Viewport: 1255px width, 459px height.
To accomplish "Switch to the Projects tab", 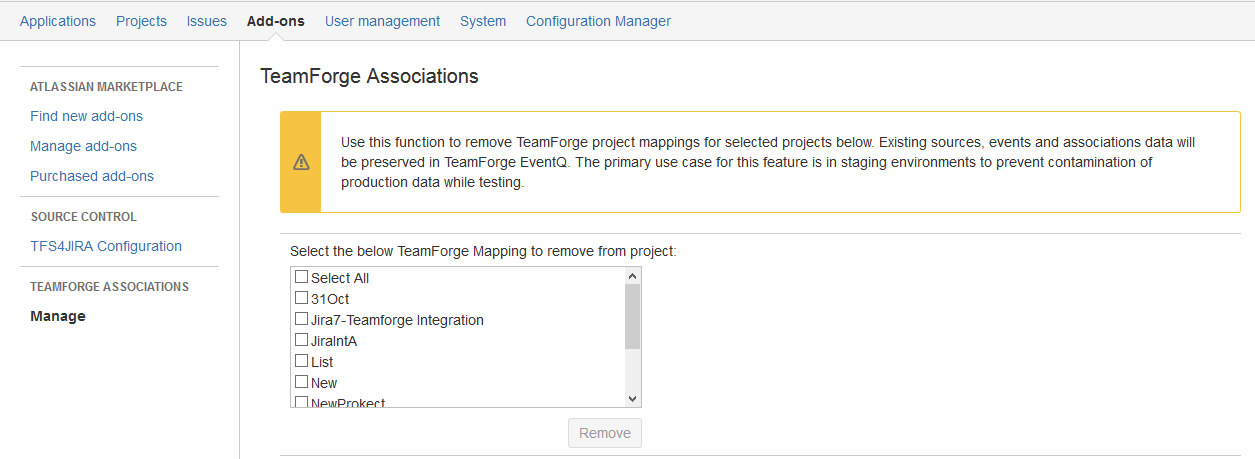I will (141, 21).
